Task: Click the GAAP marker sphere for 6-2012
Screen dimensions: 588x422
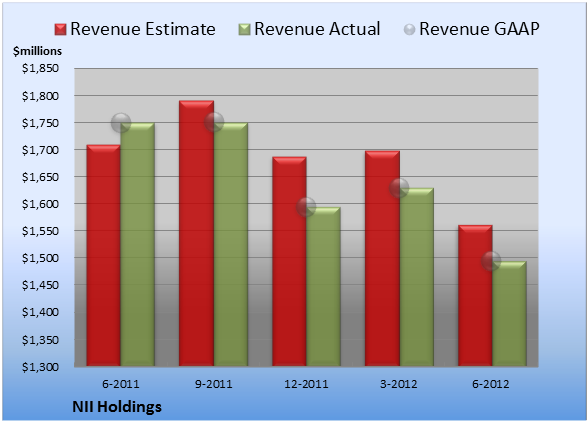Action: pyautogui.click(x=491, y=261)
